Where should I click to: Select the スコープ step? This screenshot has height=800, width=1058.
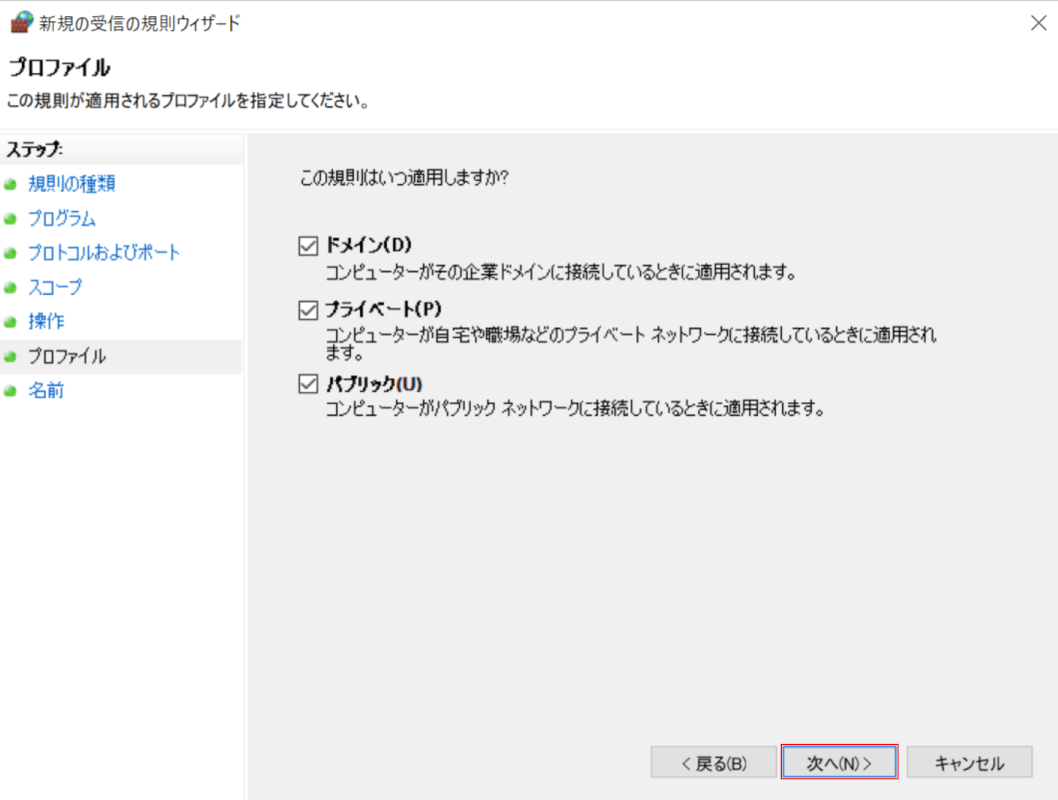coord(55,287)
